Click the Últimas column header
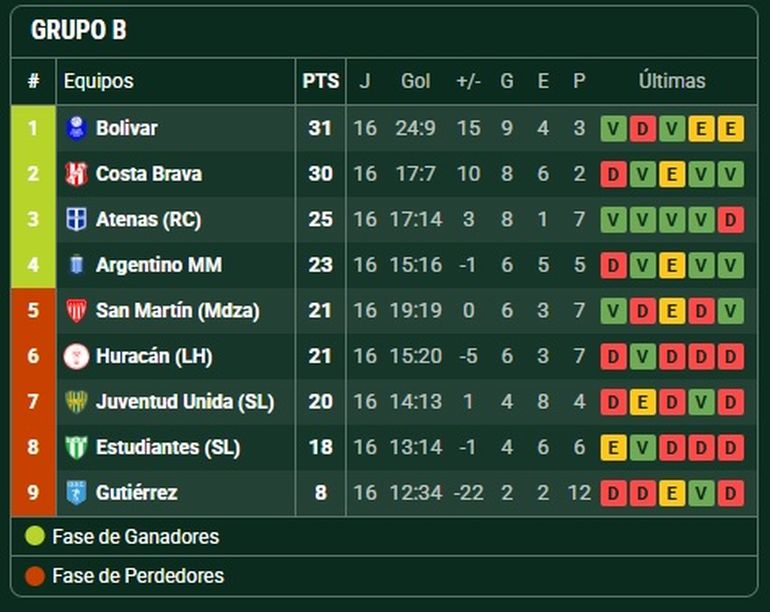This screenshot has height=612, width=770. click(672, 81)
